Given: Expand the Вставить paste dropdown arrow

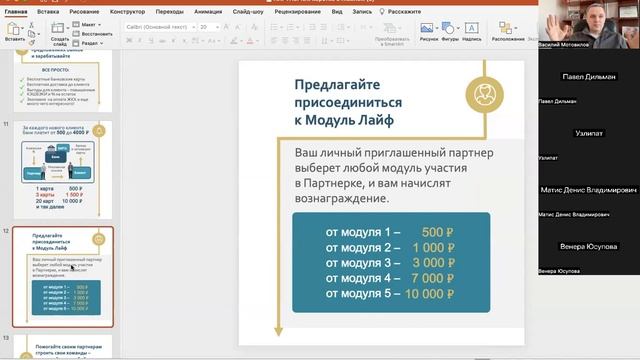Looking at the screenshot, I should (22, 29).
